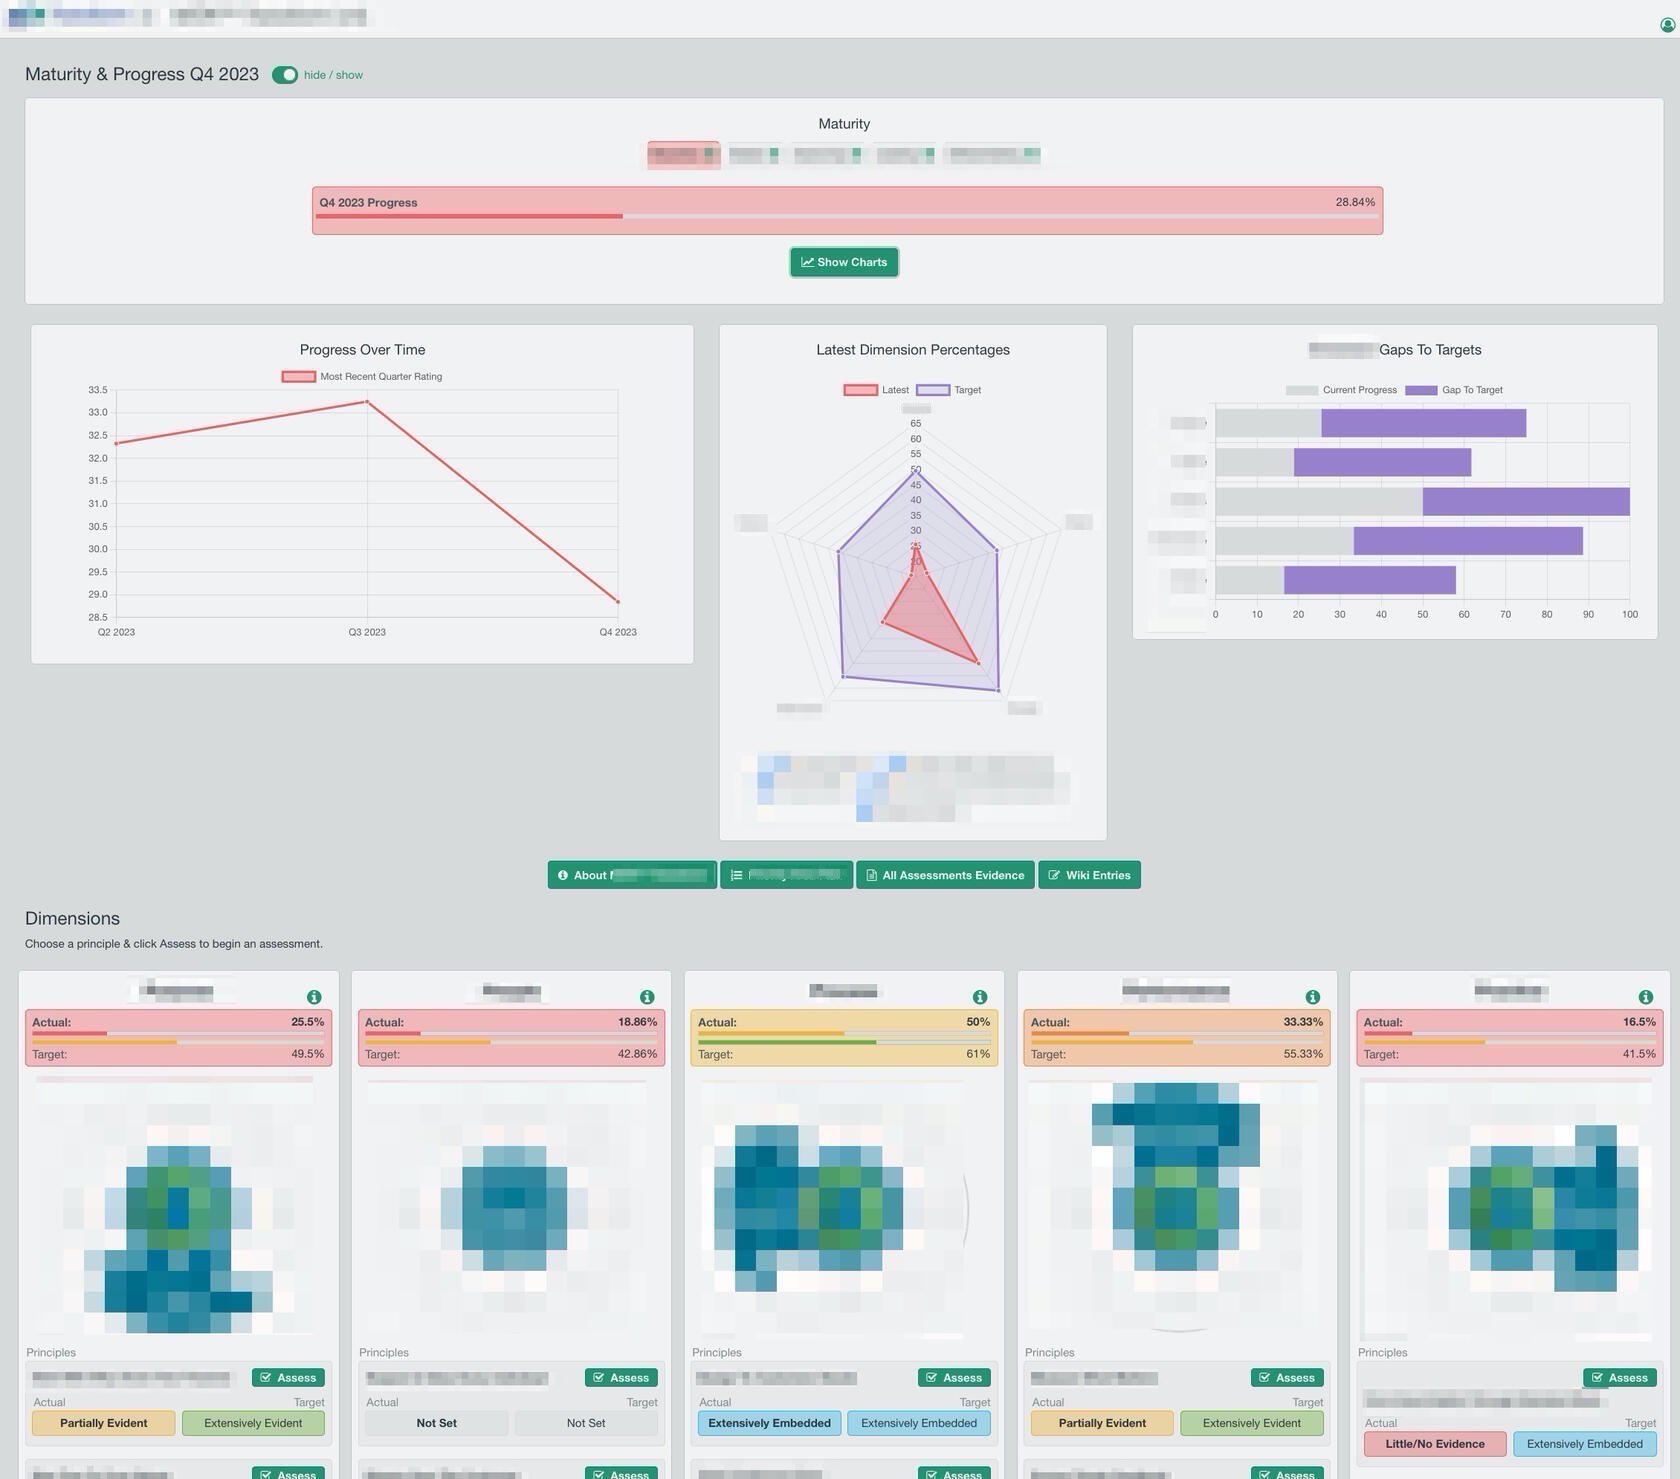The width and height of the screenshot is (1680, 1479).
Task: Open the user account icon at top right
Action: (1667, 25)
